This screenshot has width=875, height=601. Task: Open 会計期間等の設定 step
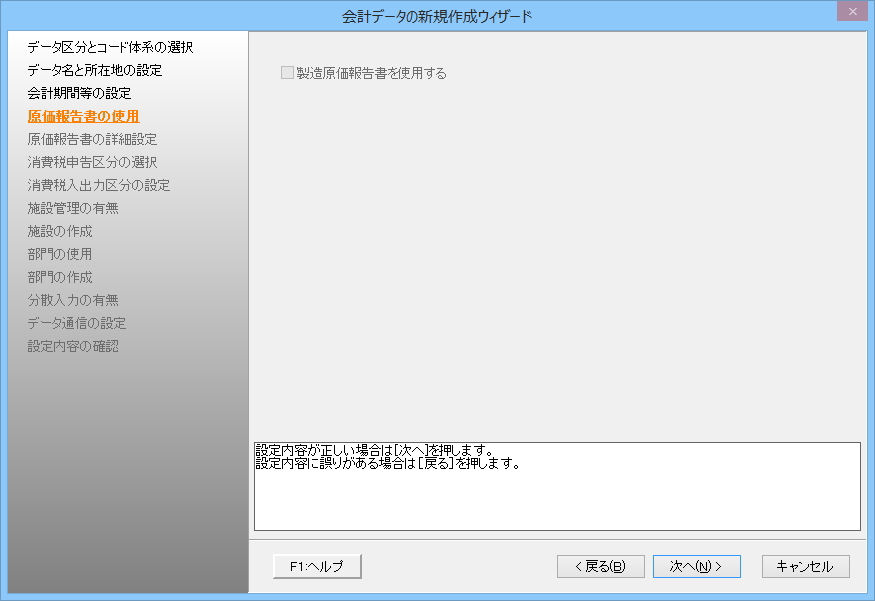(x=79, y=93)
